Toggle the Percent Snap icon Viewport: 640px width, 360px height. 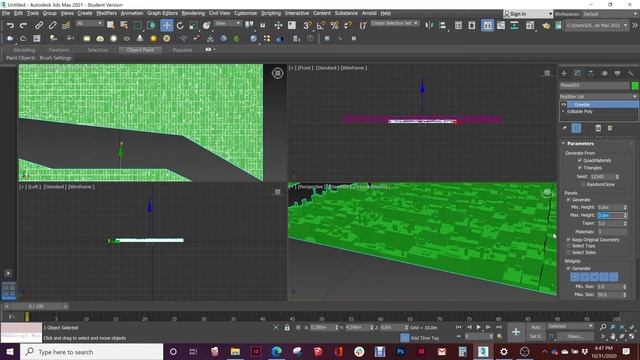click(x=334, y=25)
